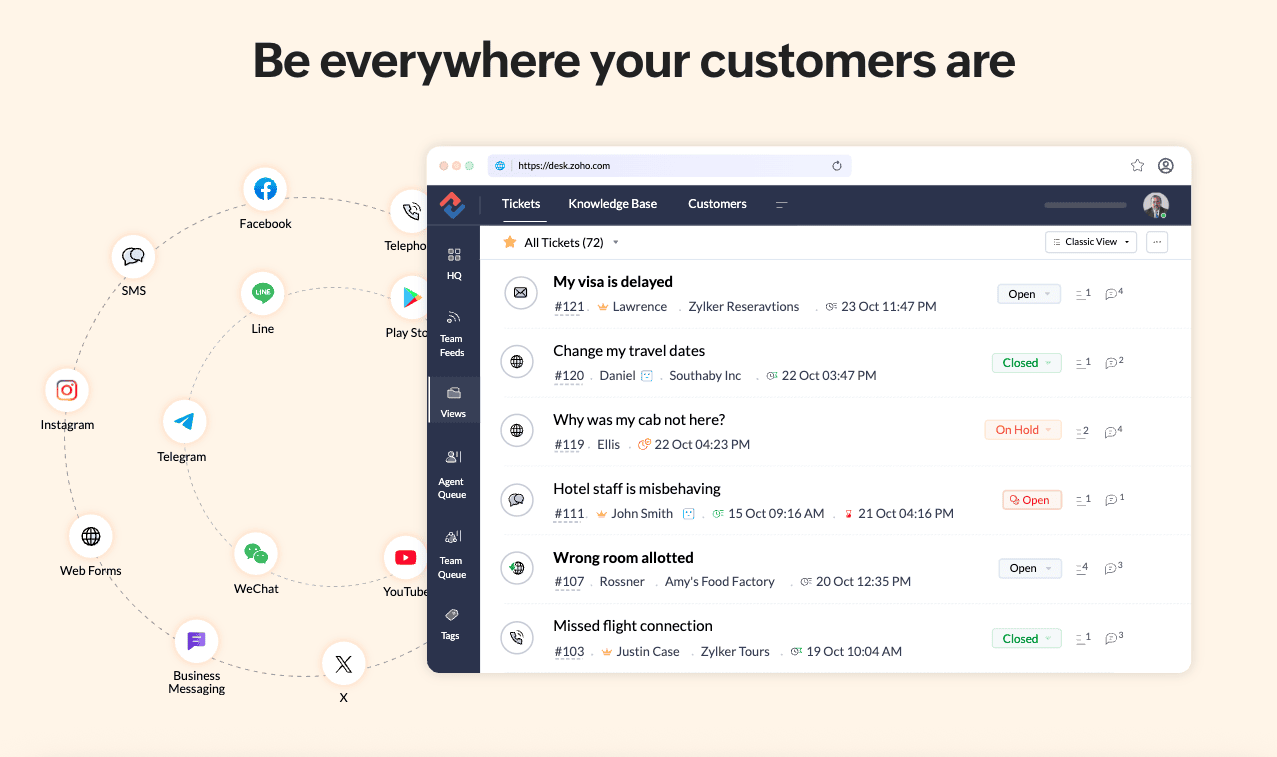Open the user avatar menu
This screenshot has width=1277, height=757.
click(x=1156, y=206)
